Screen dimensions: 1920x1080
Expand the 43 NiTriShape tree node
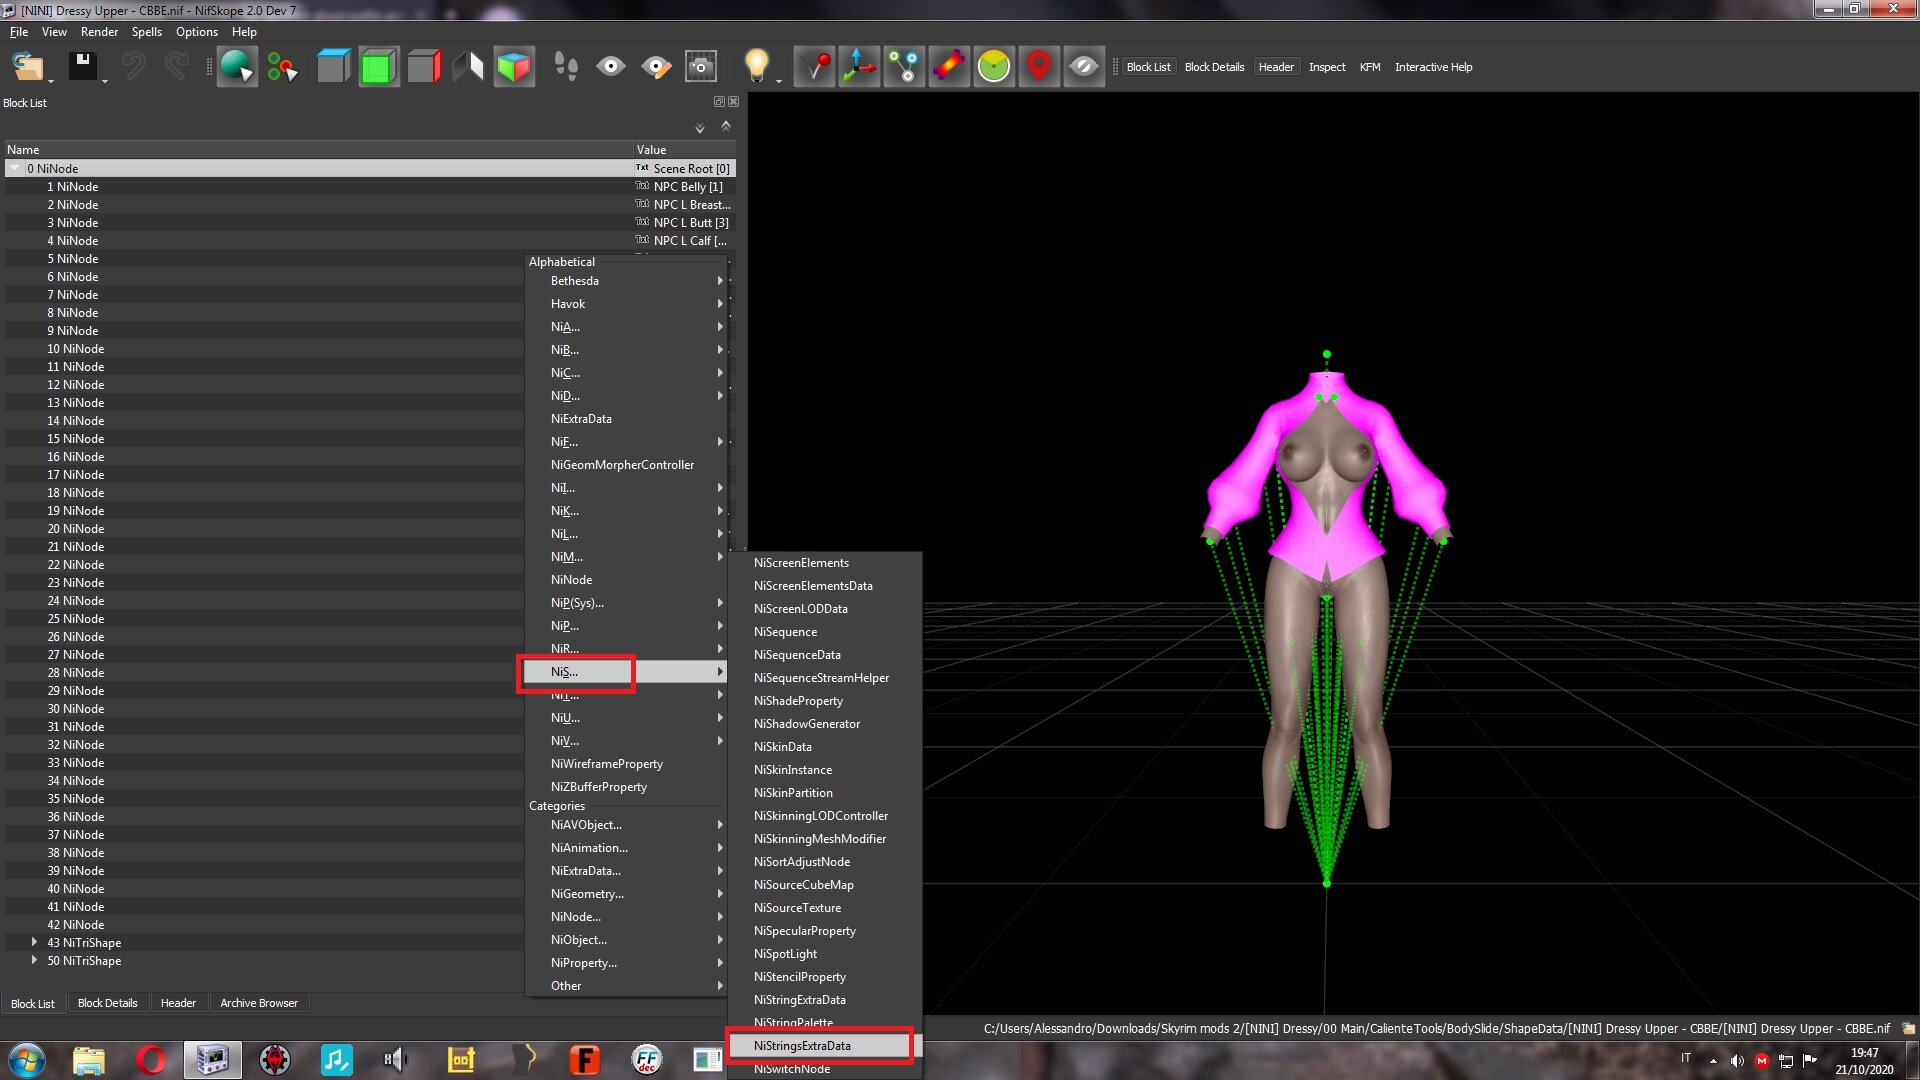coord(34,942)
